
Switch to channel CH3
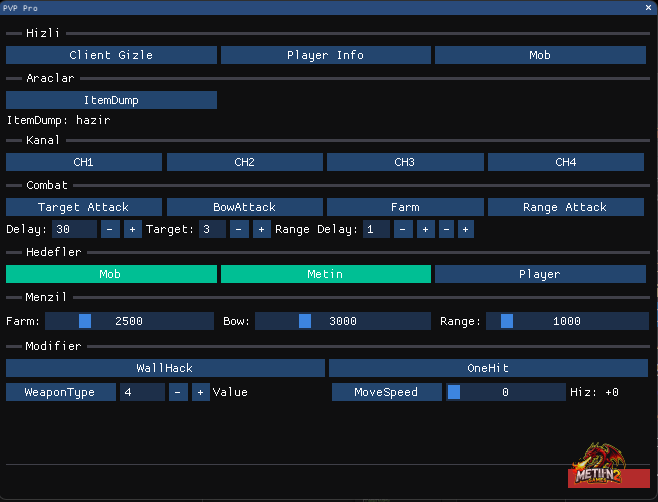point(405,162)
